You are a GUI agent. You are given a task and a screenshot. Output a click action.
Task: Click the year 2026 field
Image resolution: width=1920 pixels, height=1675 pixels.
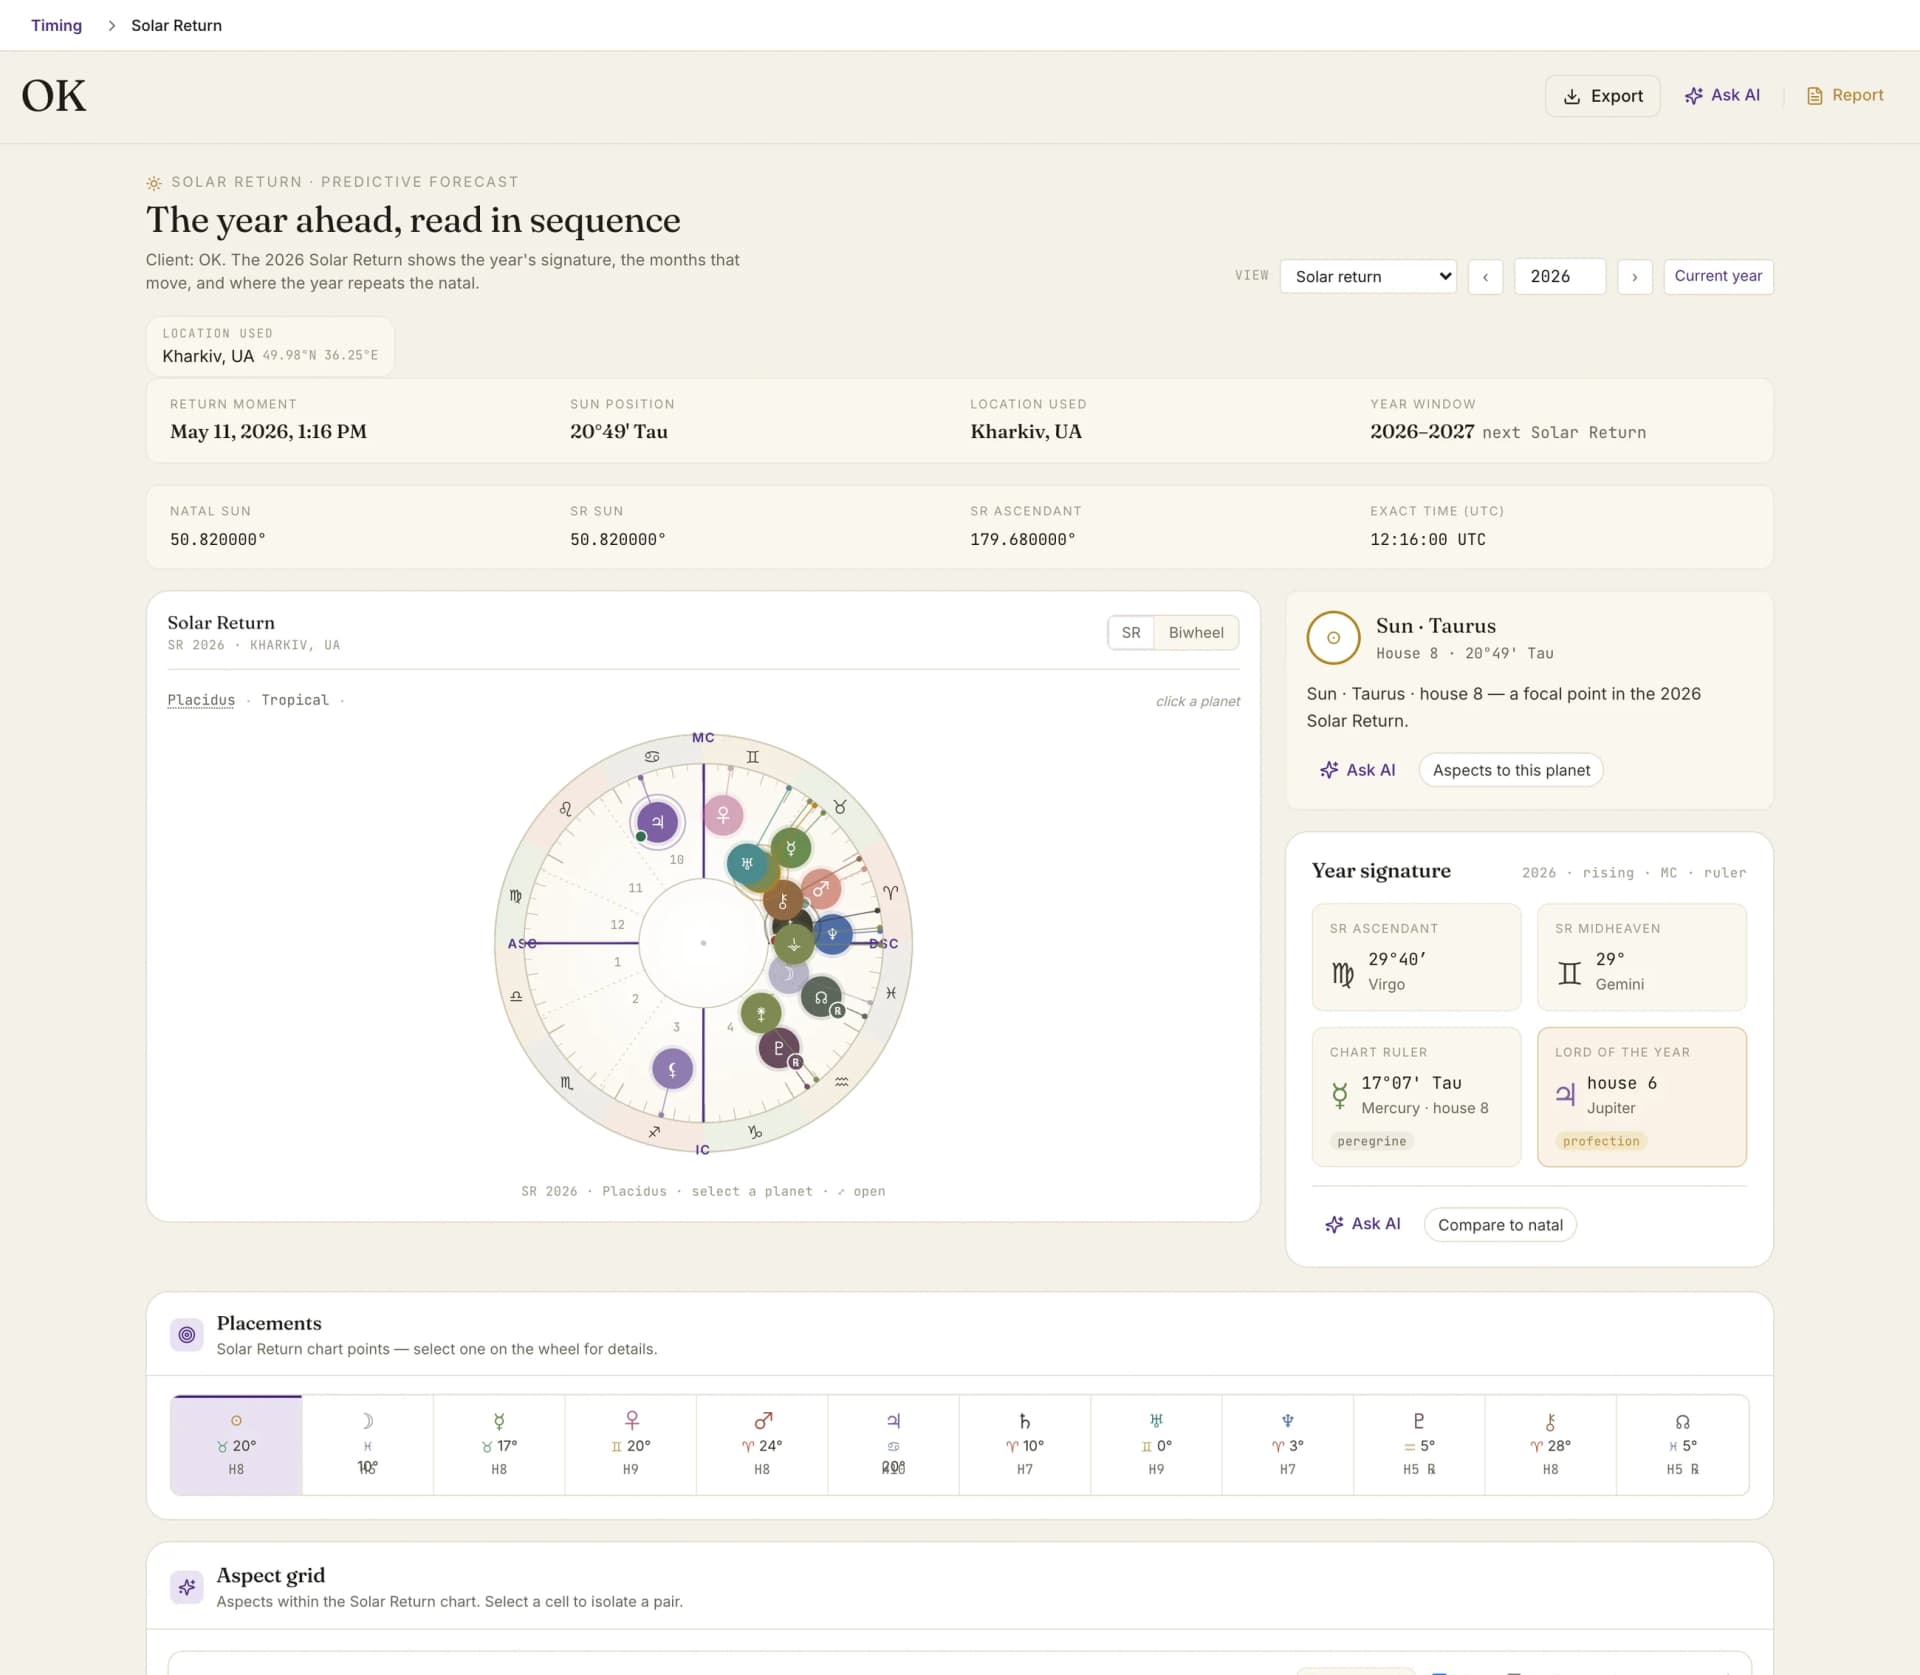[x=1559, y=276]
